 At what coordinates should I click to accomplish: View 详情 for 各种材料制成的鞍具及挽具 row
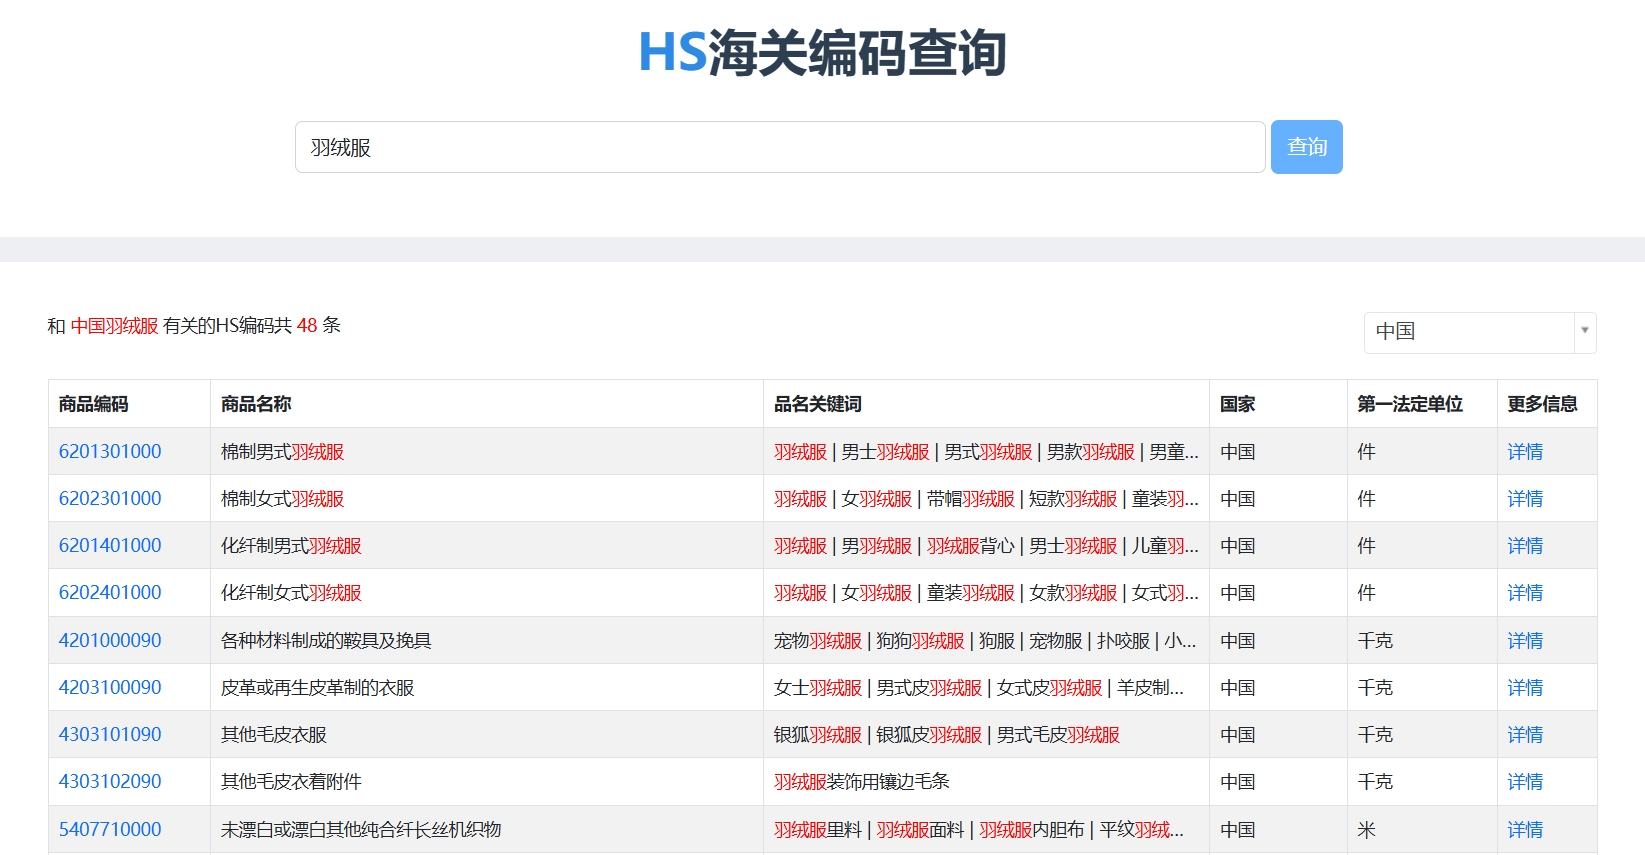point(1525,640)
